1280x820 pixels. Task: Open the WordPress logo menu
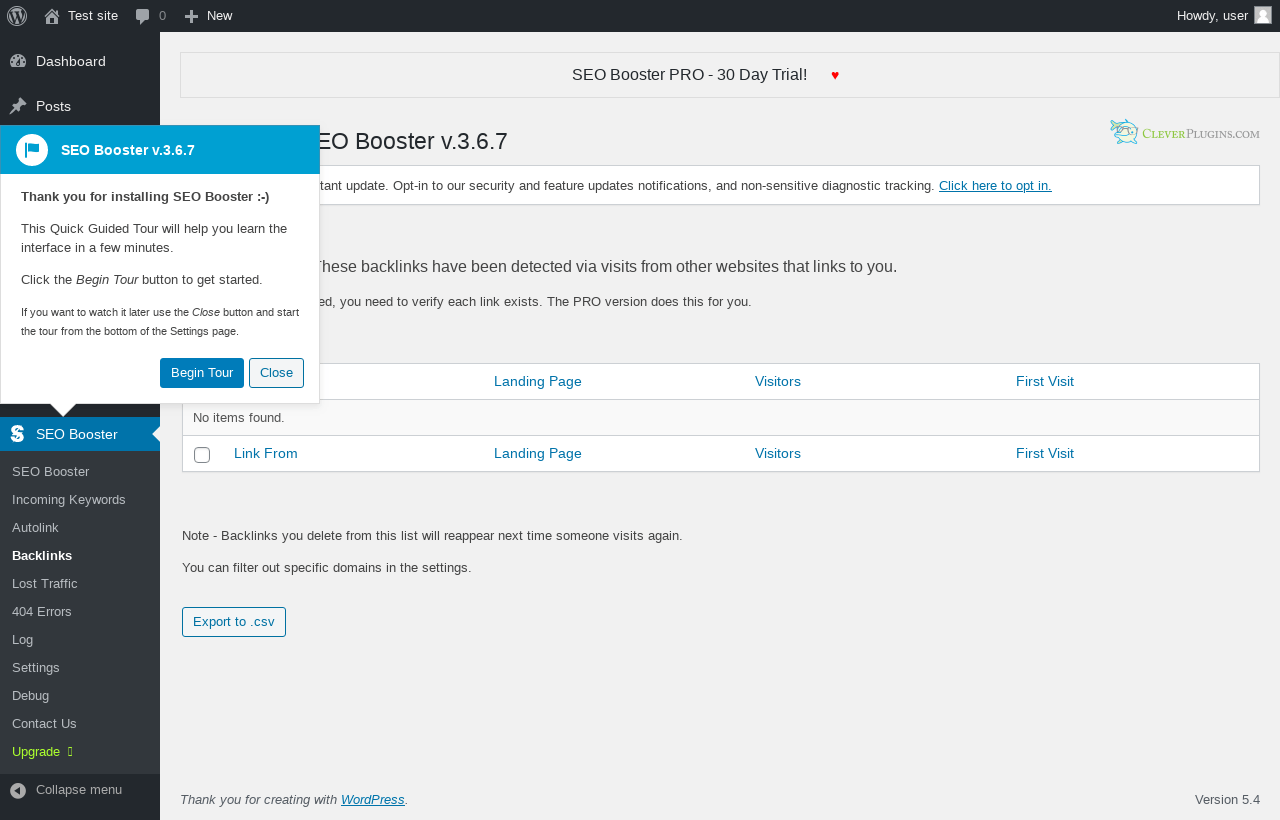pyautogui.click(x=17, y=16)
